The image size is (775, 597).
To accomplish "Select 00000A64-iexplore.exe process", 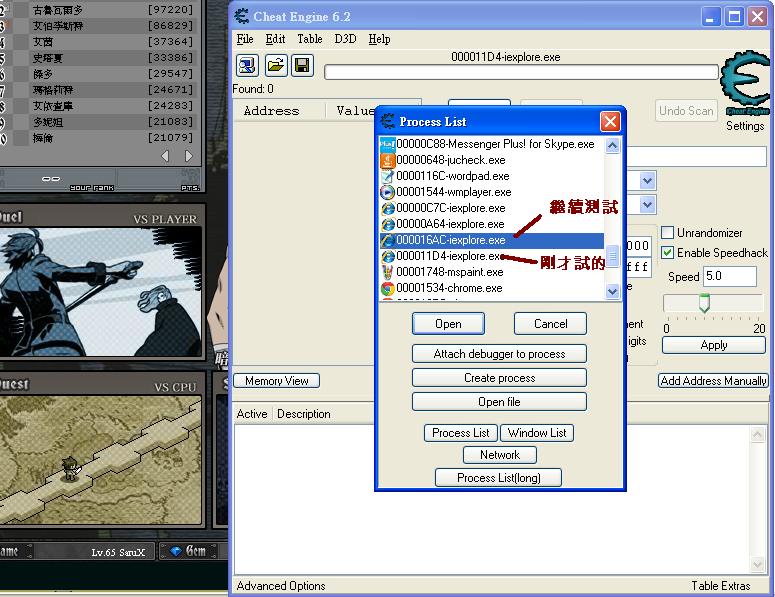I will coord(492,224).
